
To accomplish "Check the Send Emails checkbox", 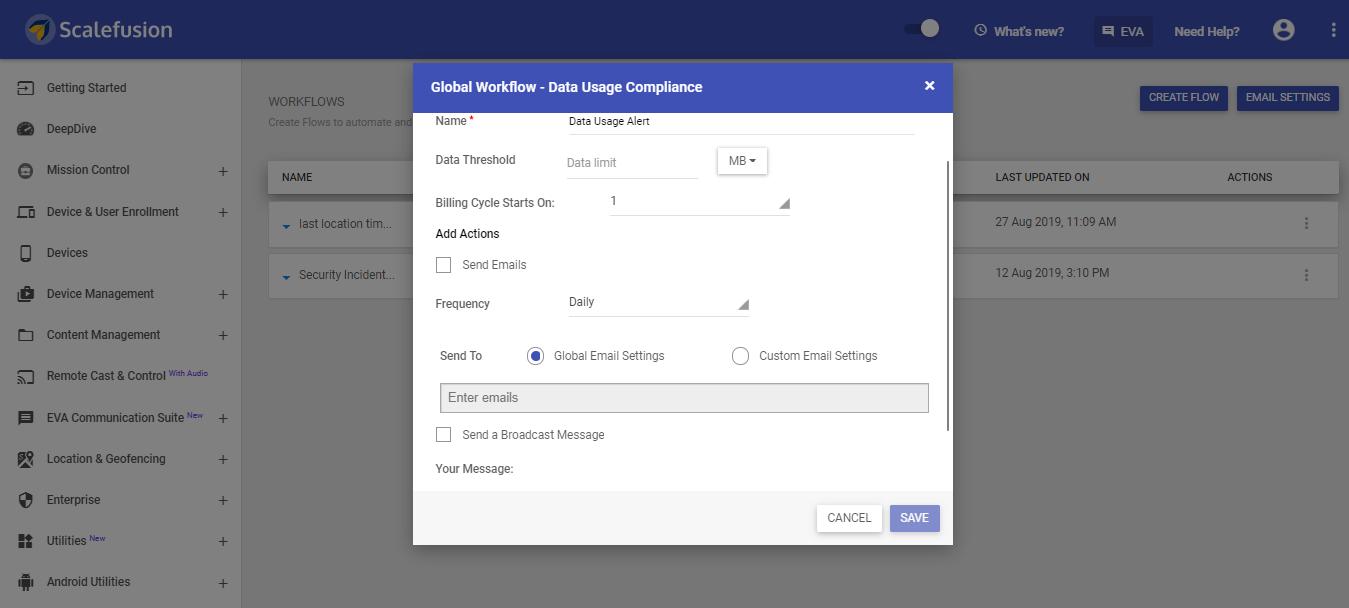I will pos(443,265).
